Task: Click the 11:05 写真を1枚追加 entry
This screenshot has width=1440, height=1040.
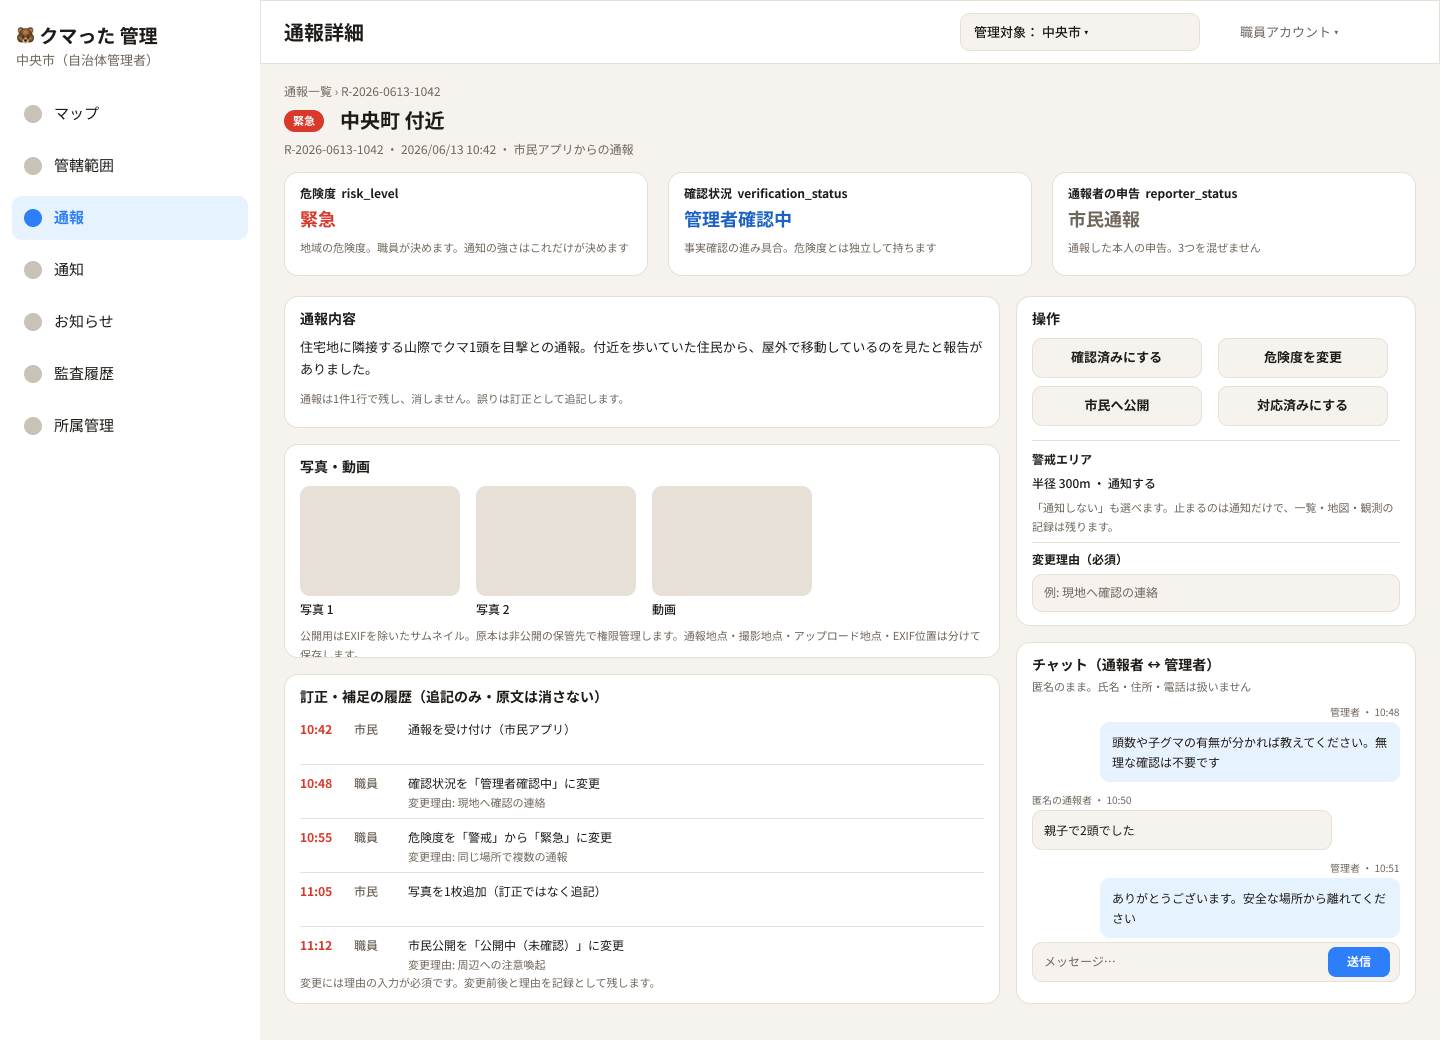Action: tap(642, 900)
